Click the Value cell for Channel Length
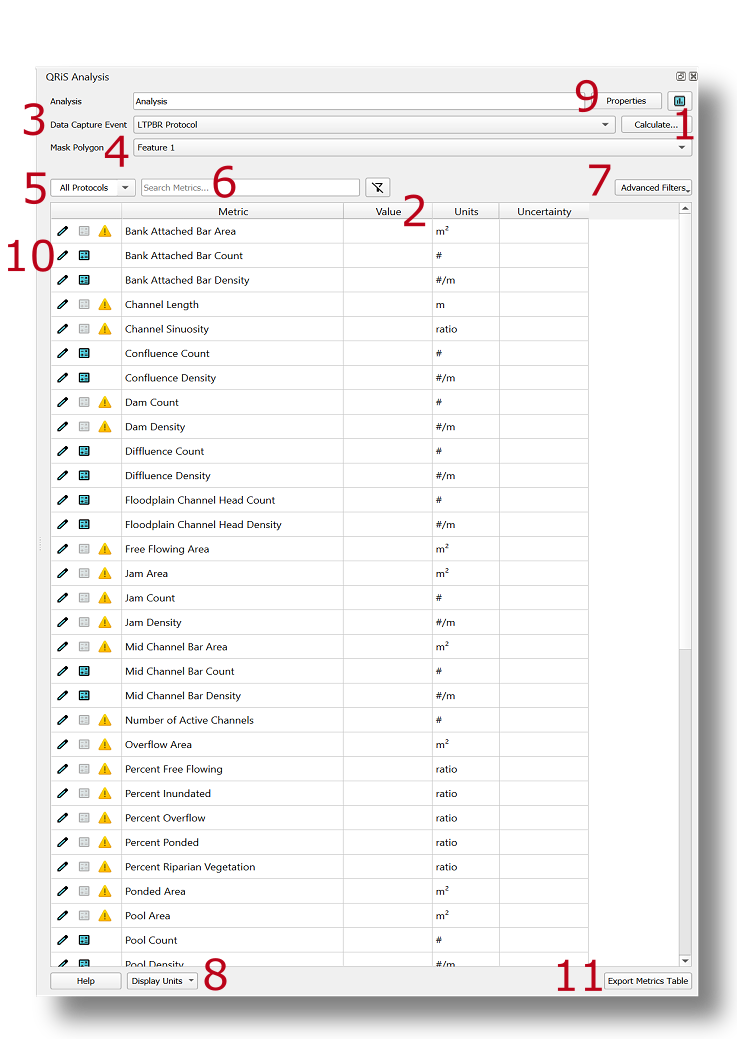737x1039 pixels. click(388, 304)
